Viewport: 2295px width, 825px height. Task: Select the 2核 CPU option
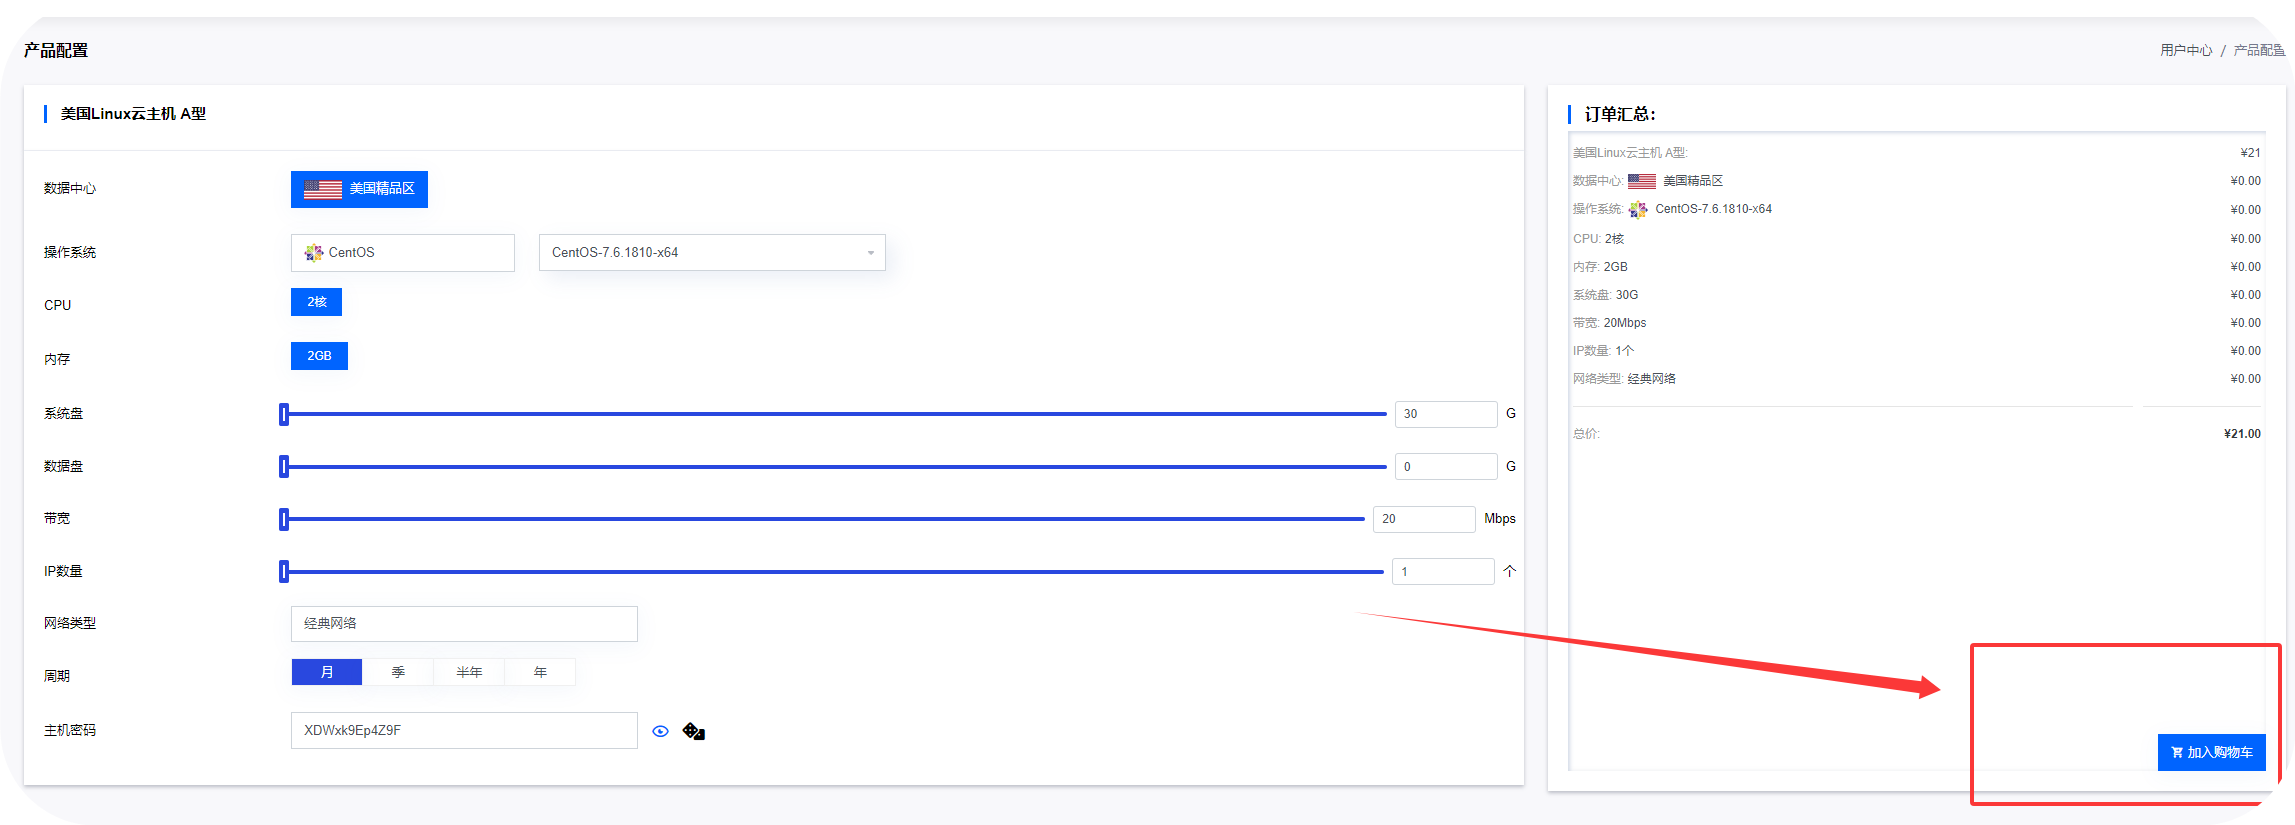click(316, 302)
